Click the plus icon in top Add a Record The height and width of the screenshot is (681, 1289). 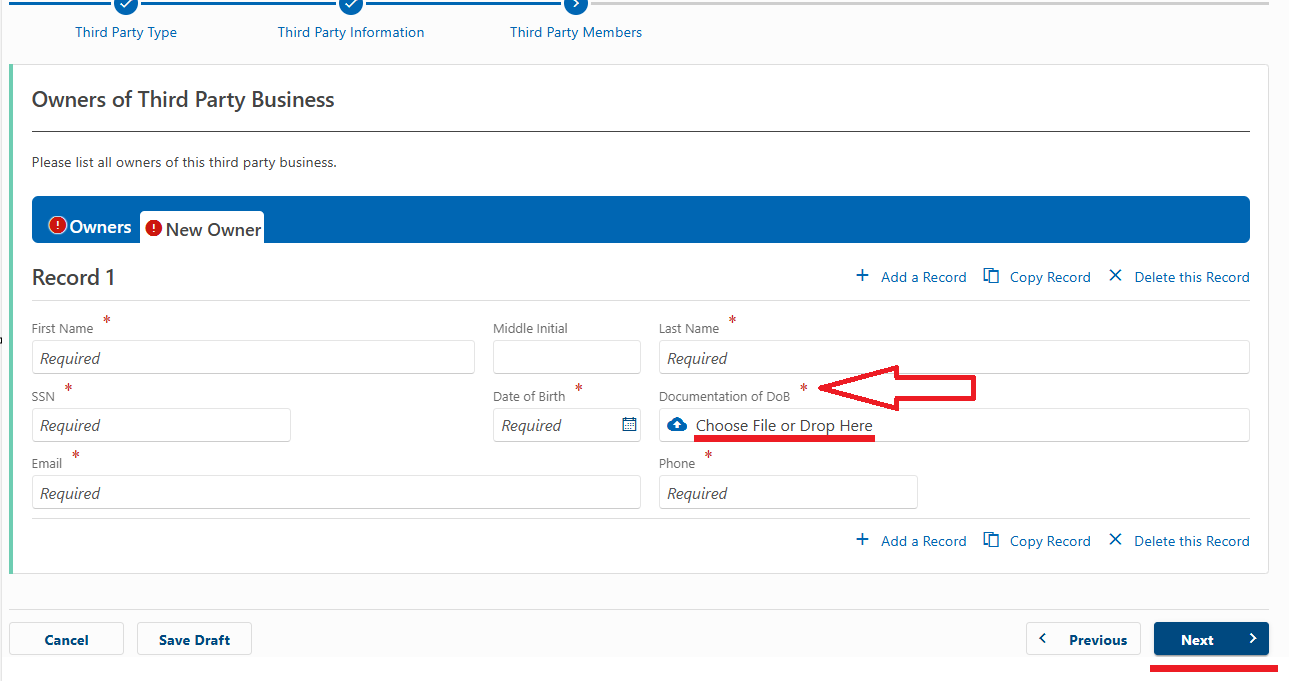(x=862, y=276)
